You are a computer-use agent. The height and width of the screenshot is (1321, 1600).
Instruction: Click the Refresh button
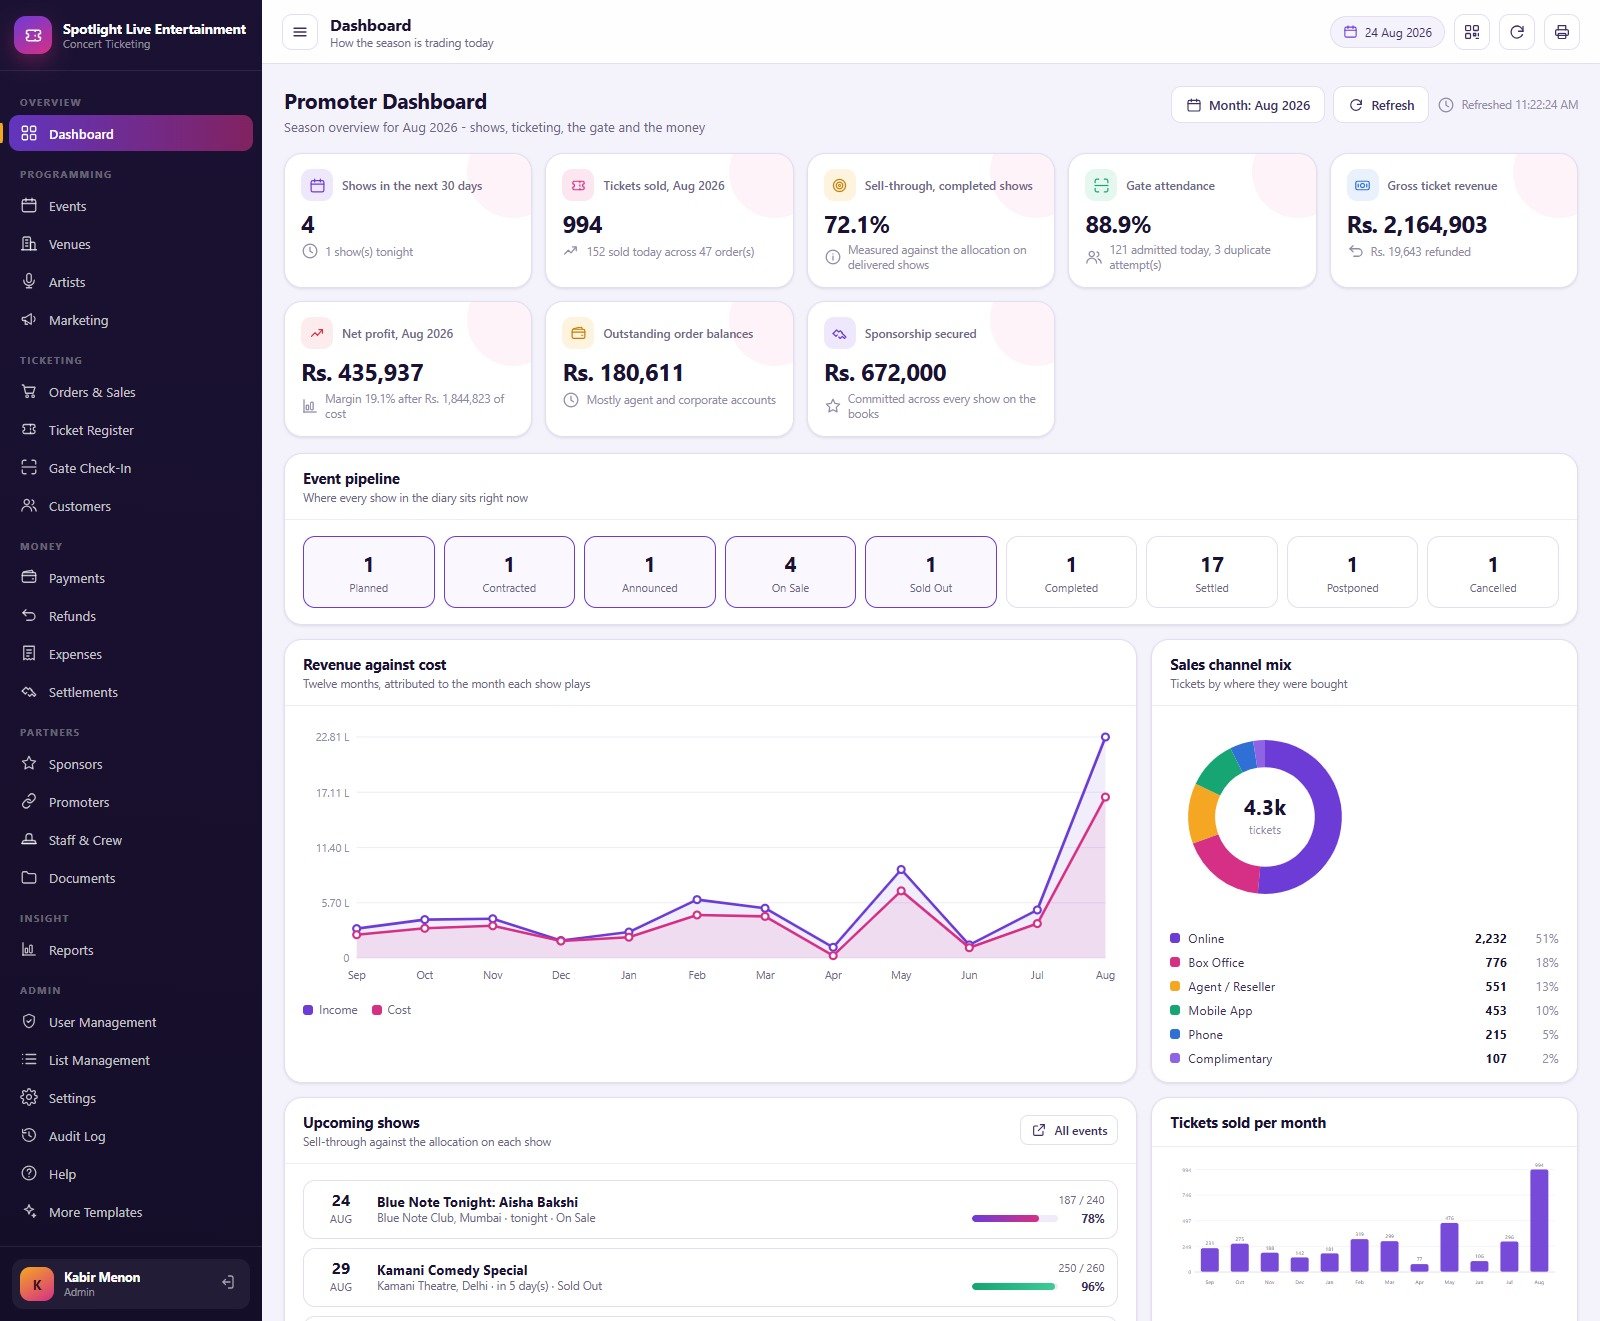(1381, 105)
